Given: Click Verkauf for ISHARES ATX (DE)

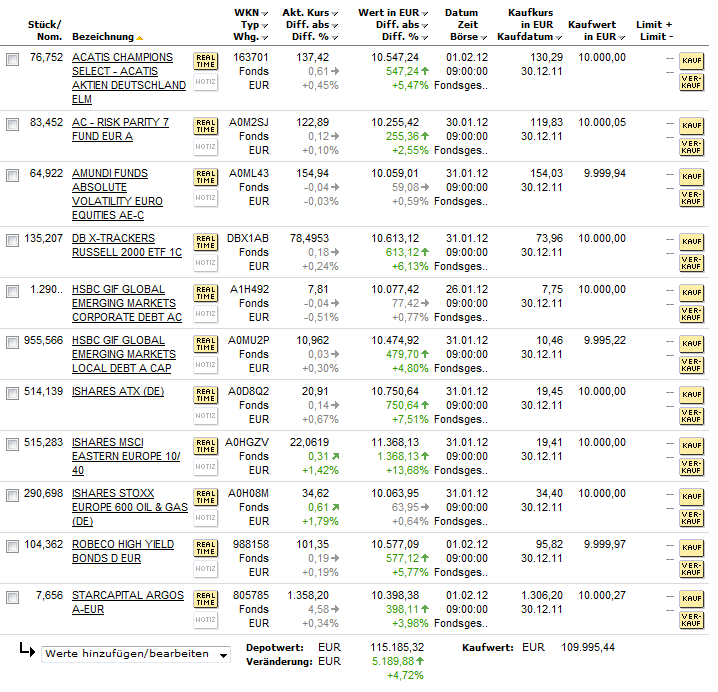Looking at the screenshot, I should [x=691, y=416].
